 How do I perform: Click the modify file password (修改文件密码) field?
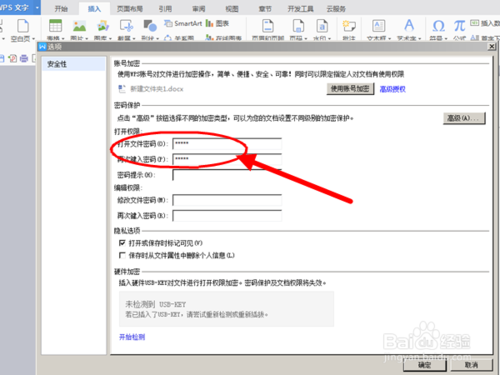pyautogui.click(x=227, y=200)
